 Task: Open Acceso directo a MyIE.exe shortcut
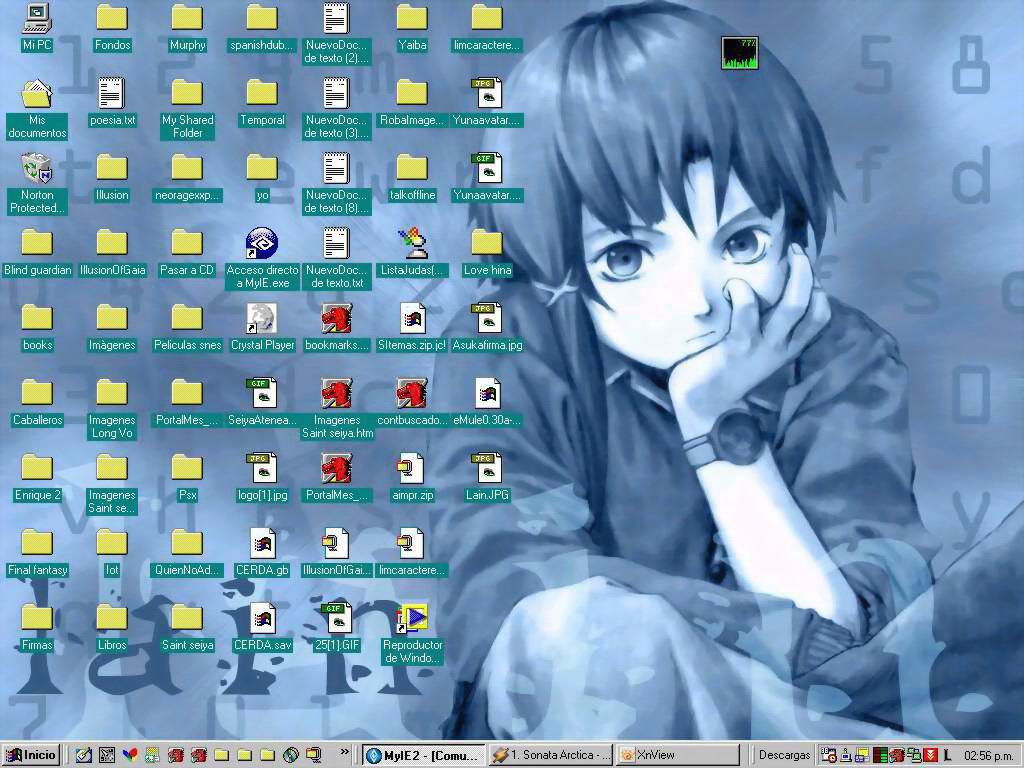[262, 244]
